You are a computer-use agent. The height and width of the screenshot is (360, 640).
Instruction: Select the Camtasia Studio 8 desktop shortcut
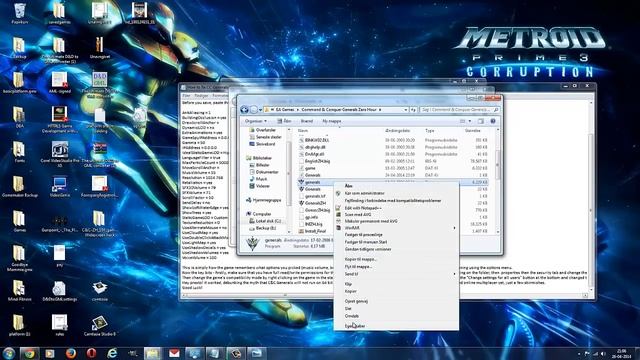coord(100,325)
